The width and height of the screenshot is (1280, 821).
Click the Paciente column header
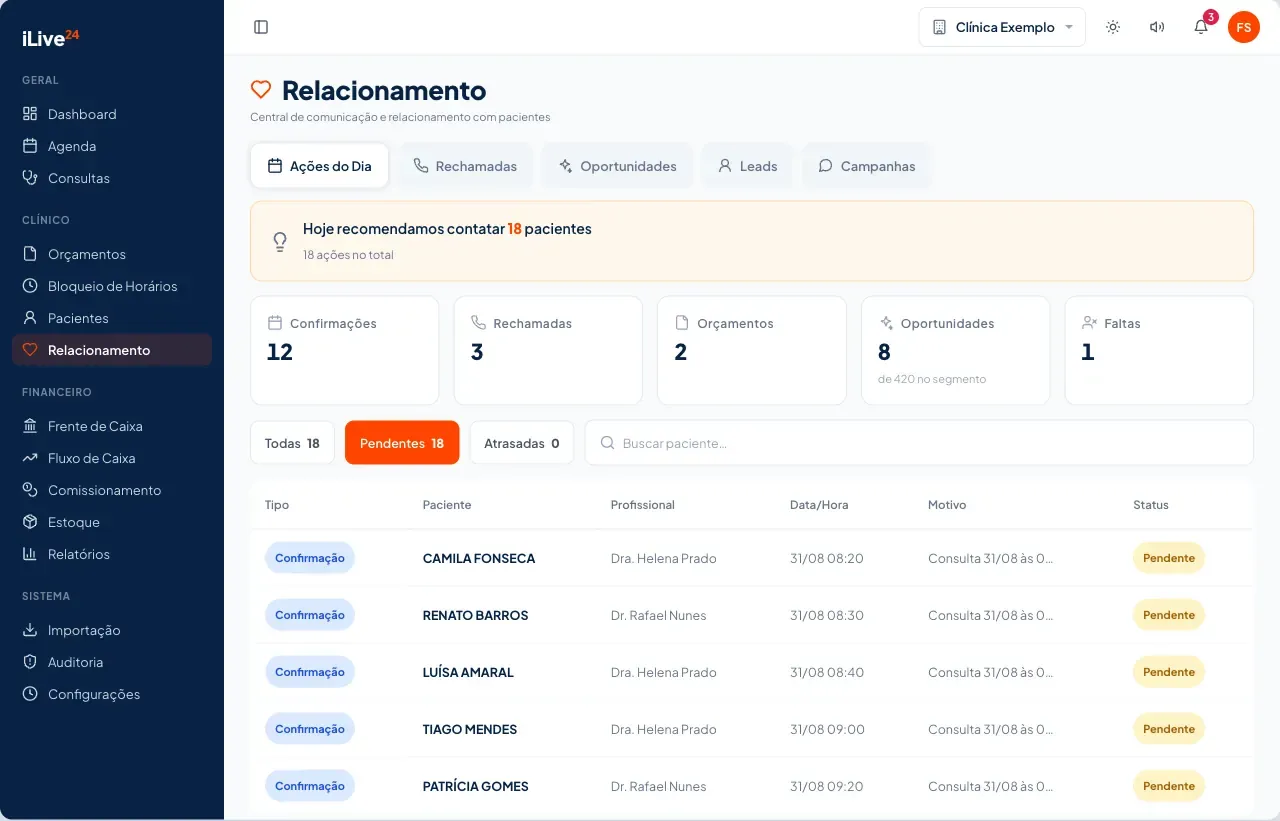(x=447, y=505)
